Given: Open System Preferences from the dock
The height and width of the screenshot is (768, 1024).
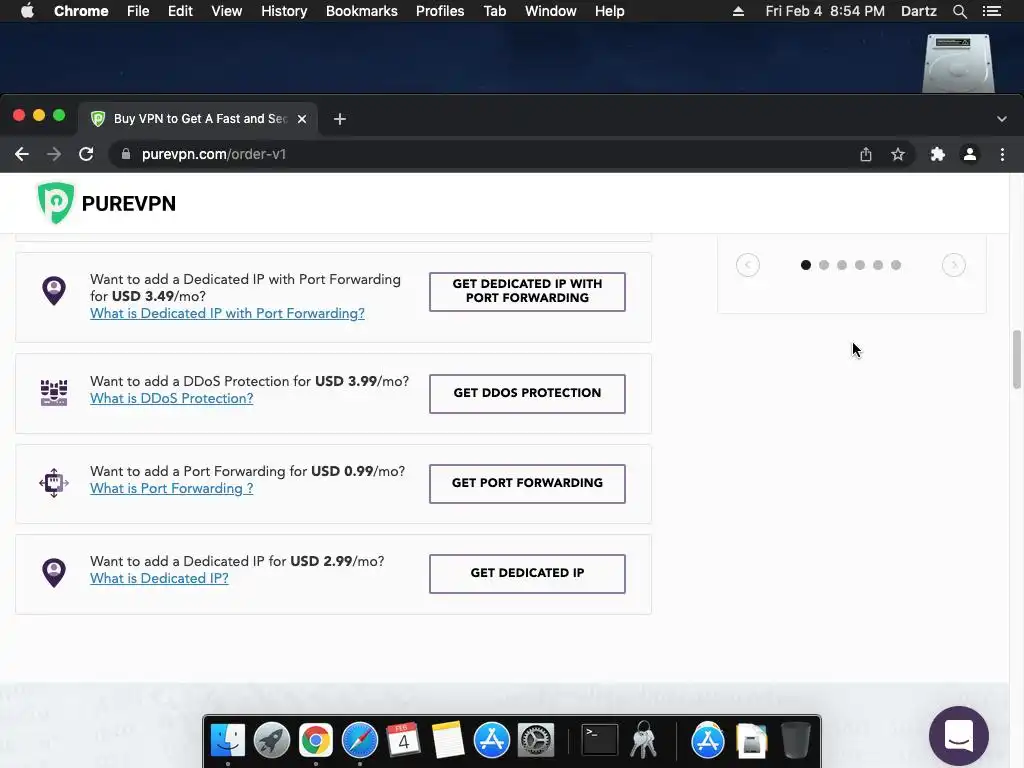Looking at the screenshot, I should point(536,740).
